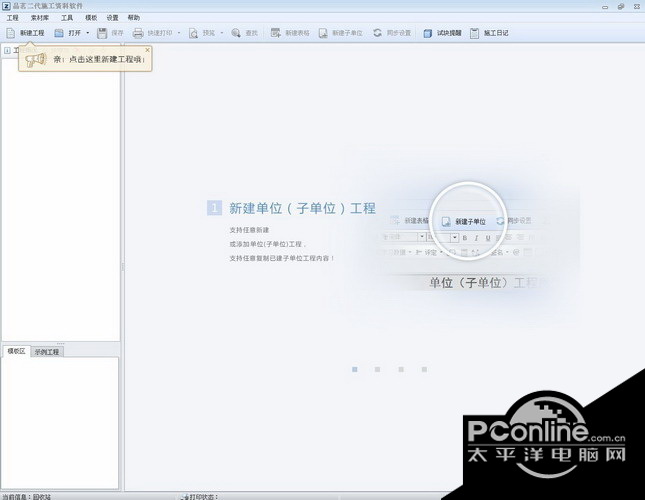Viewport: 645px width, 500px height.
Task: Minimize the application window
Action: (605, 7)
